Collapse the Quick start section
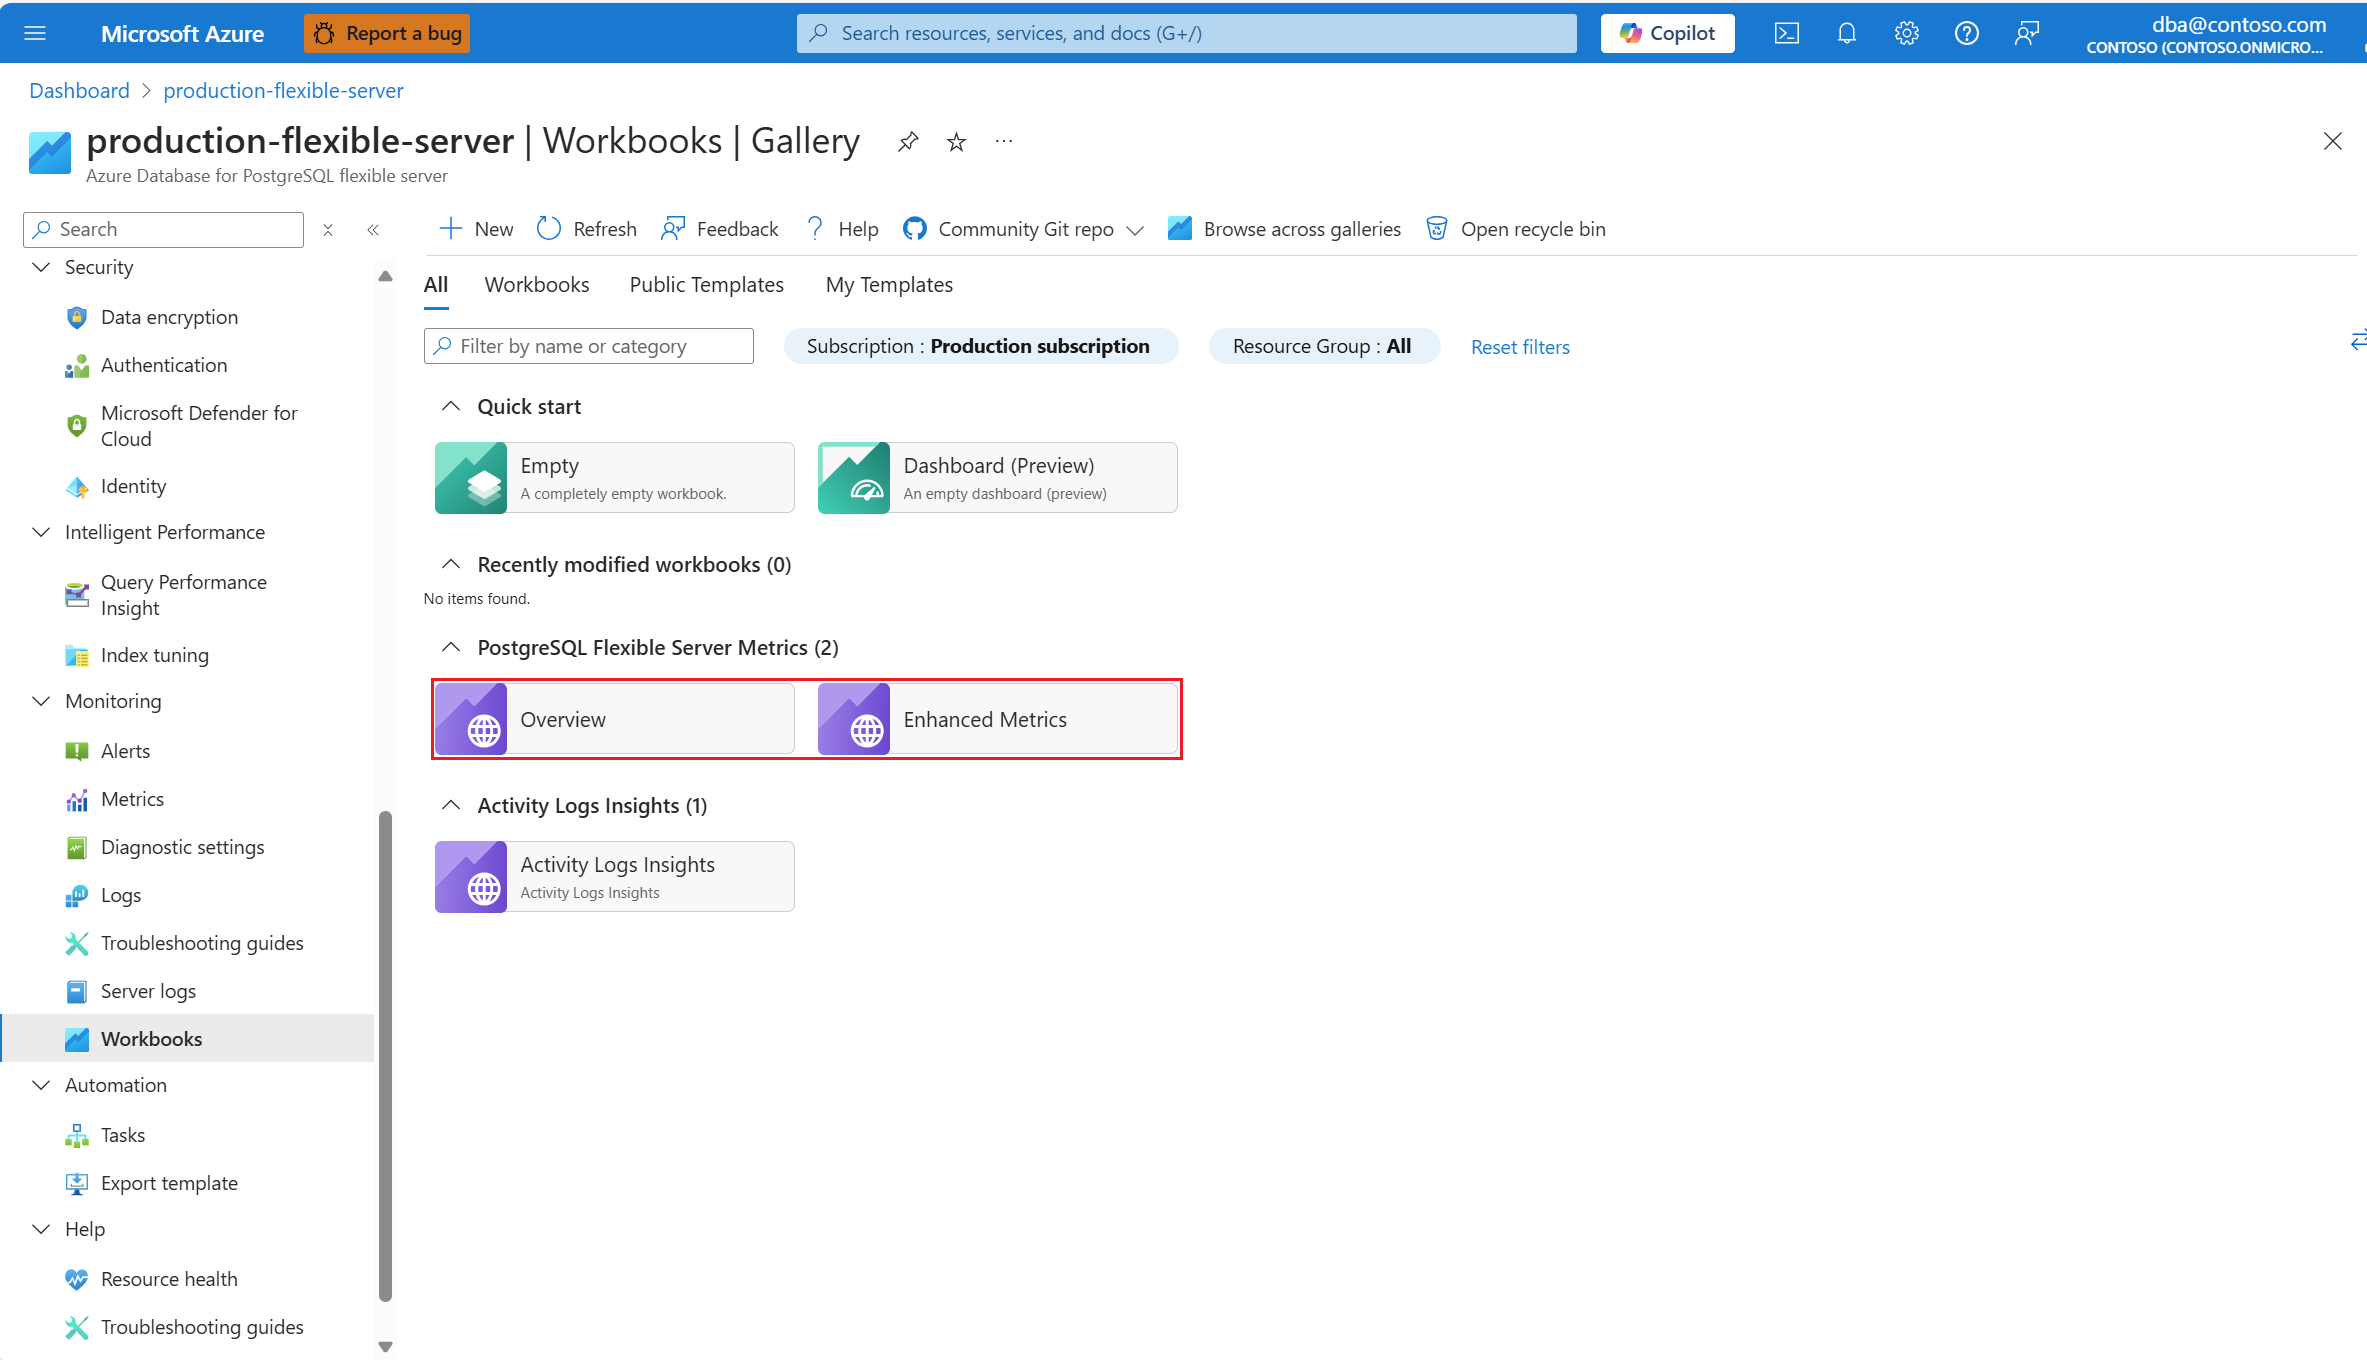2367x1360 pixels. [451, 406]
